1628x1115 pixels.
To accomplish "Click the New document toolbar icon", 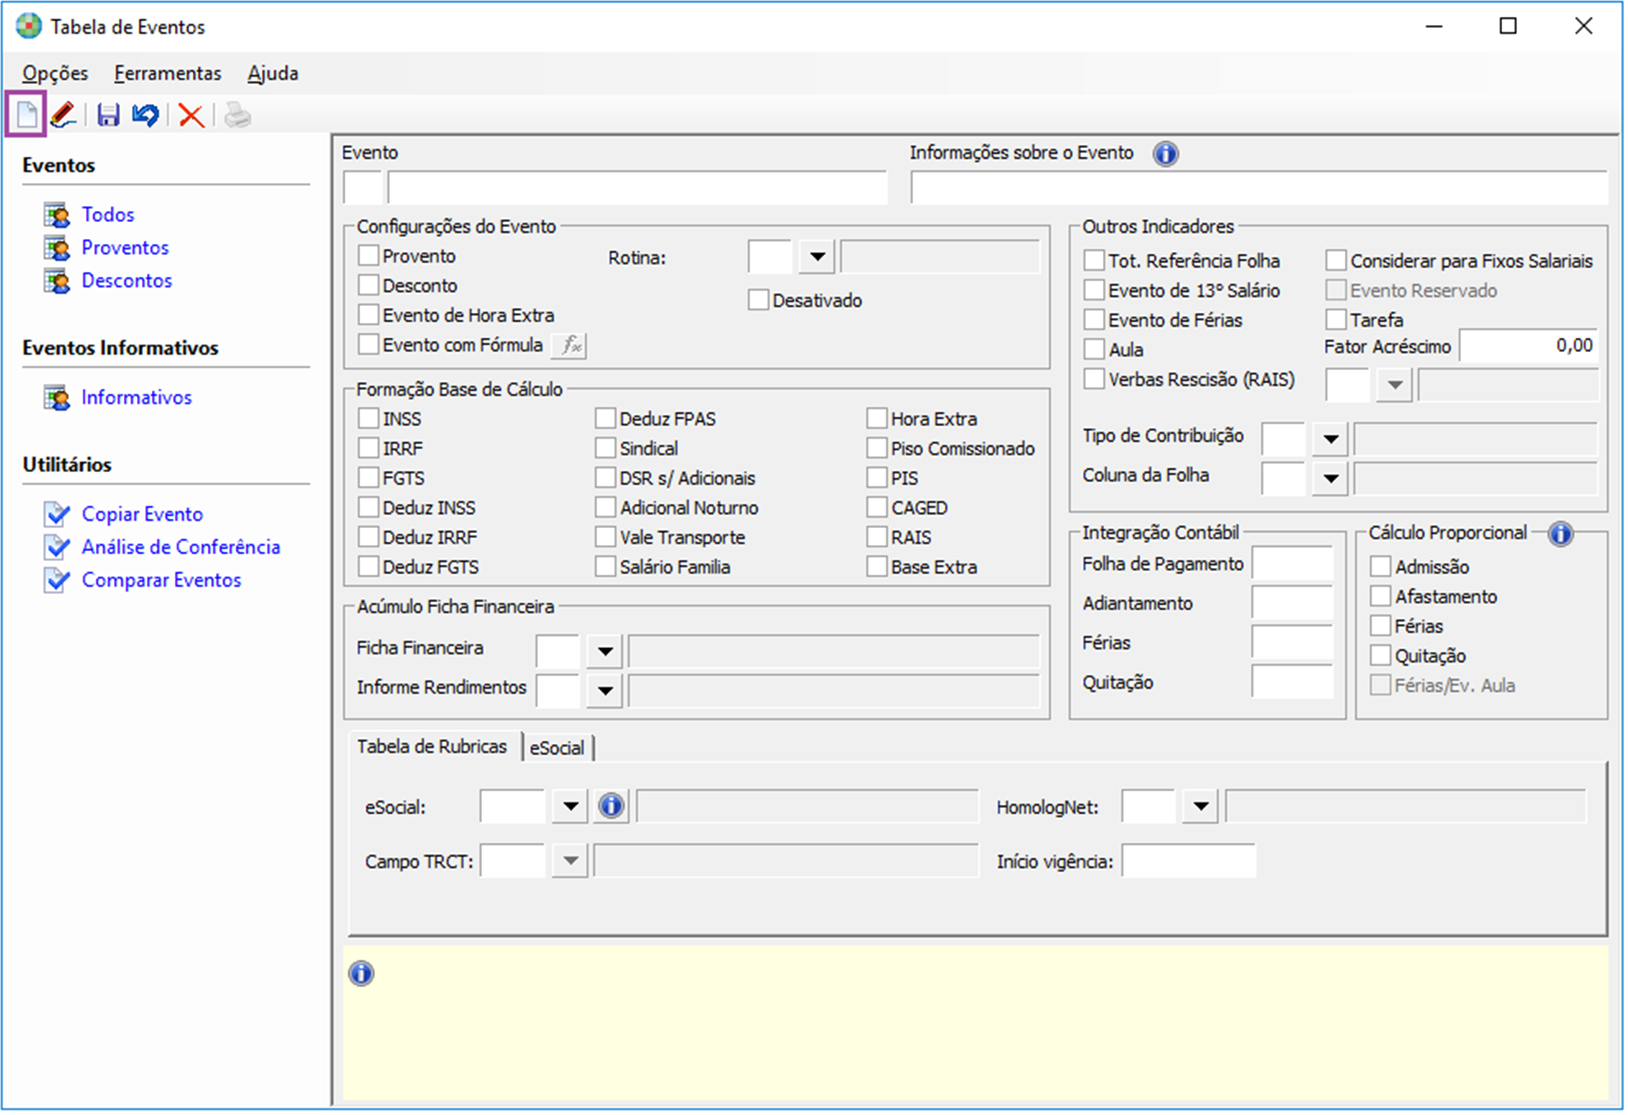I will coord(27,115).
